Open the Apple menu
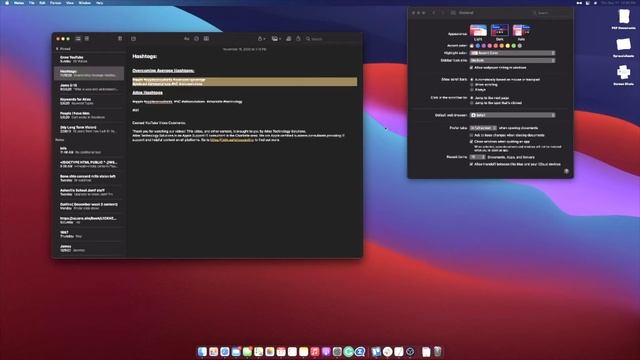The image size is (640, 360). pyautogui.click(x=7, y=3)
